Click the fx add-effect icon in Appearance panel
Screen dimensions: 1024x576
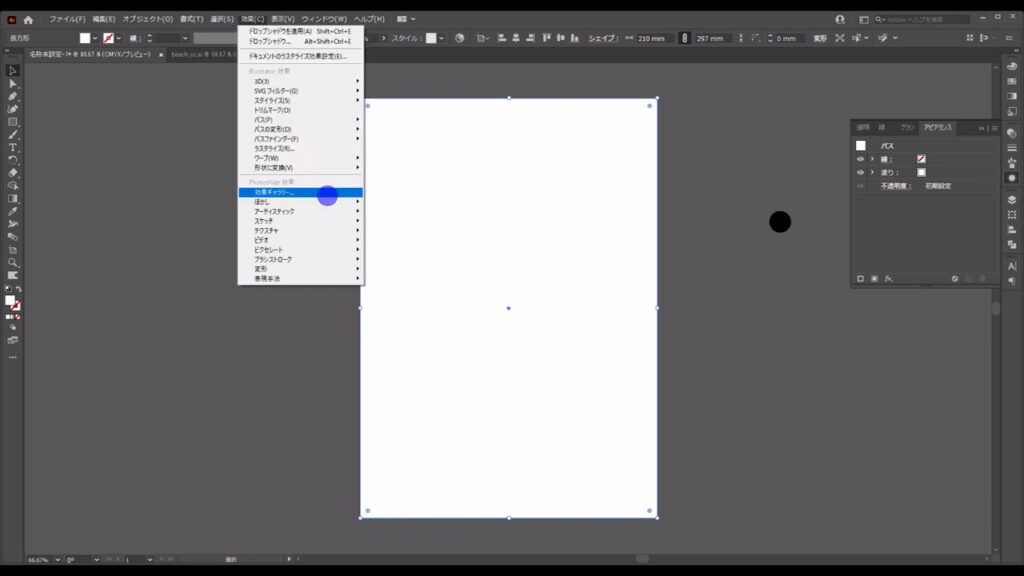coord(888,279)
